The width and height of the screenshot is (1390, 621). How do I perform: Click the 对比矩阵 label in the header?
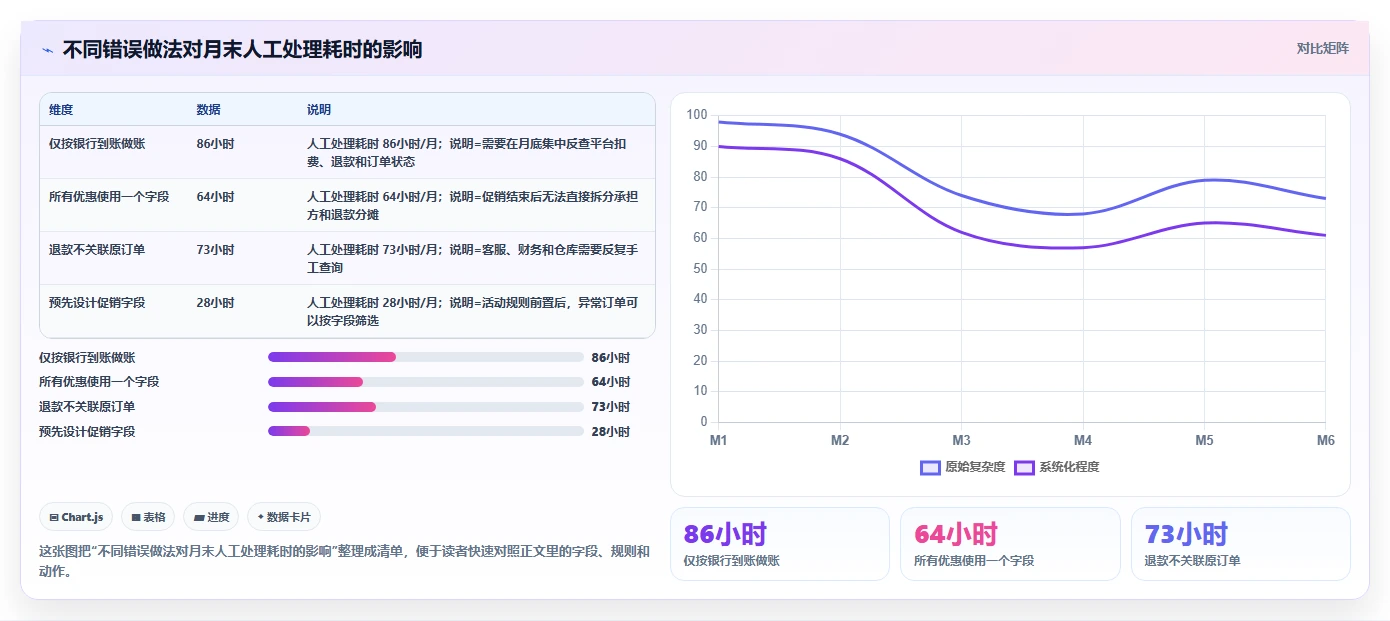click(x=1322, y=48)
